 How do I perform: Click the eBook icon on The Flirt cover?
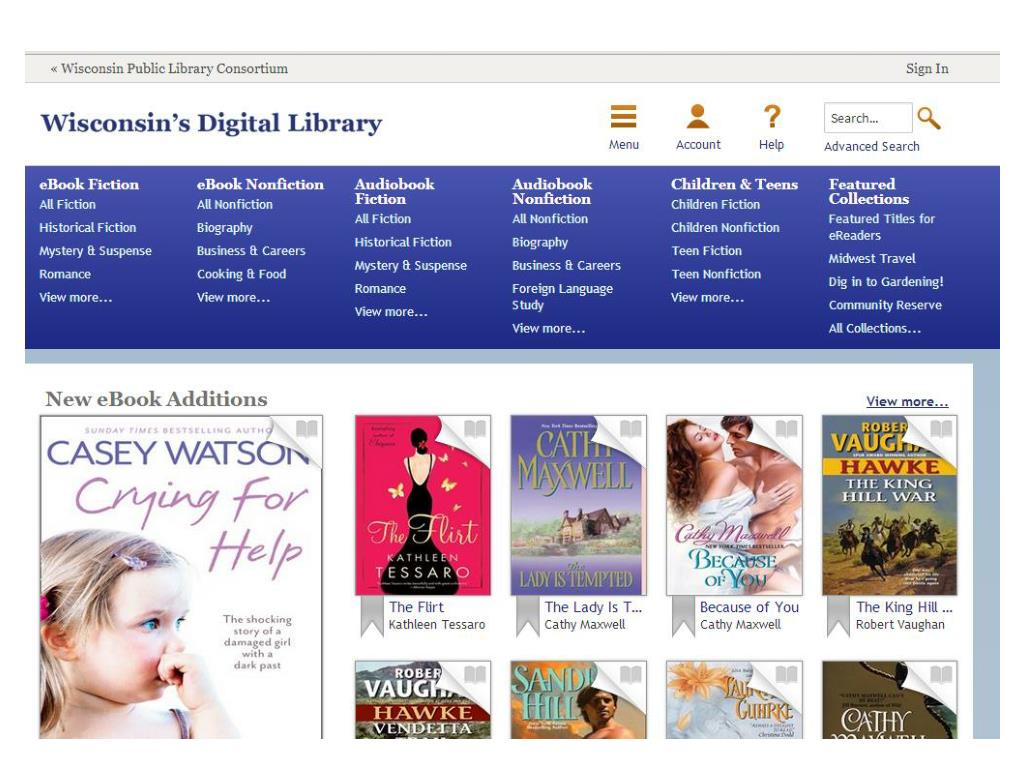(x=475, y=429)
